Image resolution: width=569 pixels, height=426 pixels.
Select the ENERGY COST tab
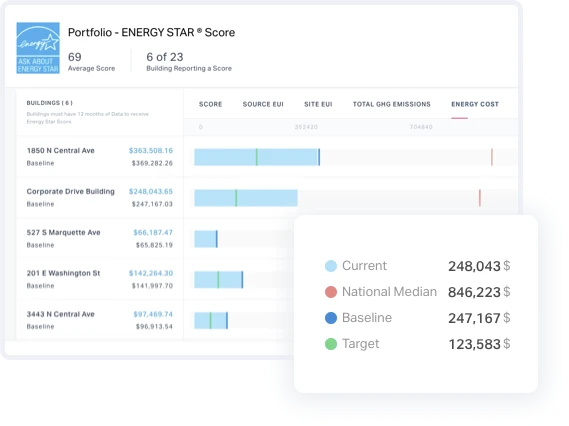click(x=475, y=104)
